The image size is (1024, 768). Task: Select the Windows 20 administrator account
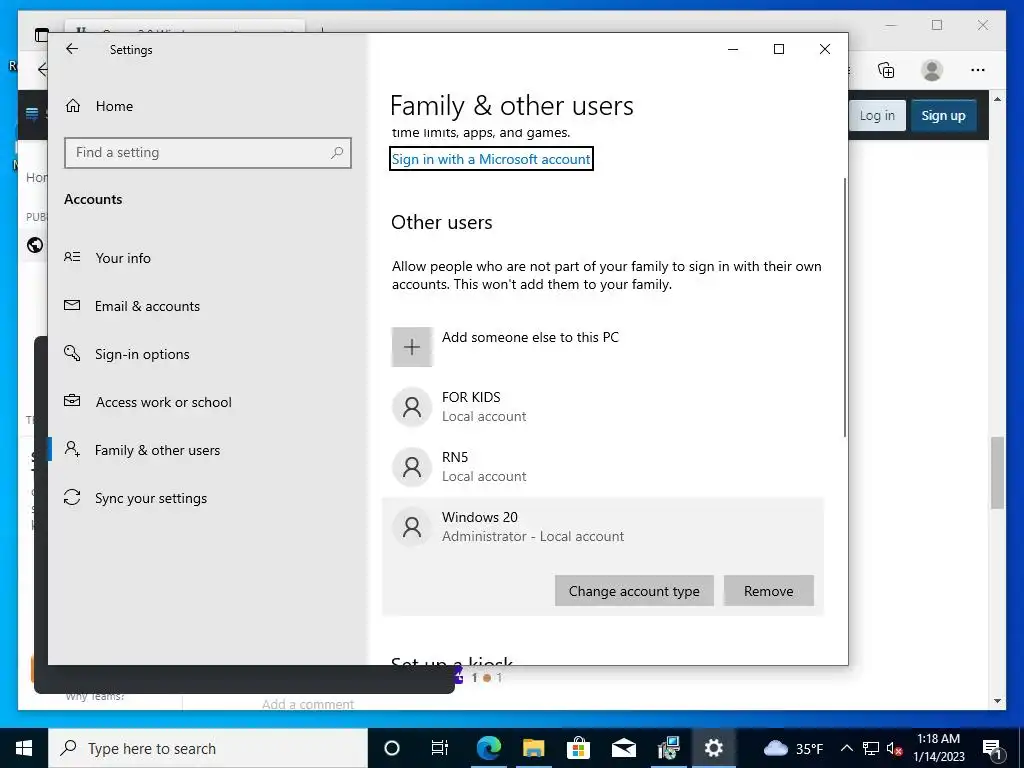pos(602,526)
